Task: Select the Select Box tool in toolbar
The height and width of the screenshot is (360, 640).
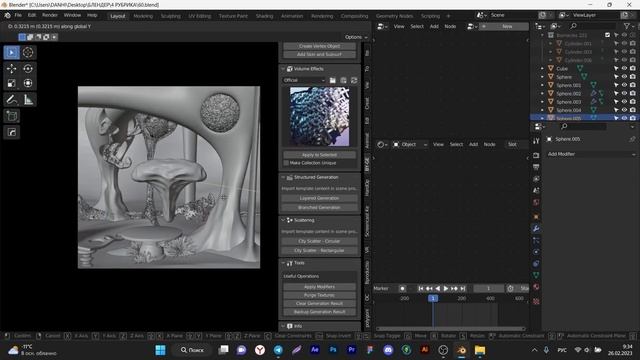Action: [11, 52]
